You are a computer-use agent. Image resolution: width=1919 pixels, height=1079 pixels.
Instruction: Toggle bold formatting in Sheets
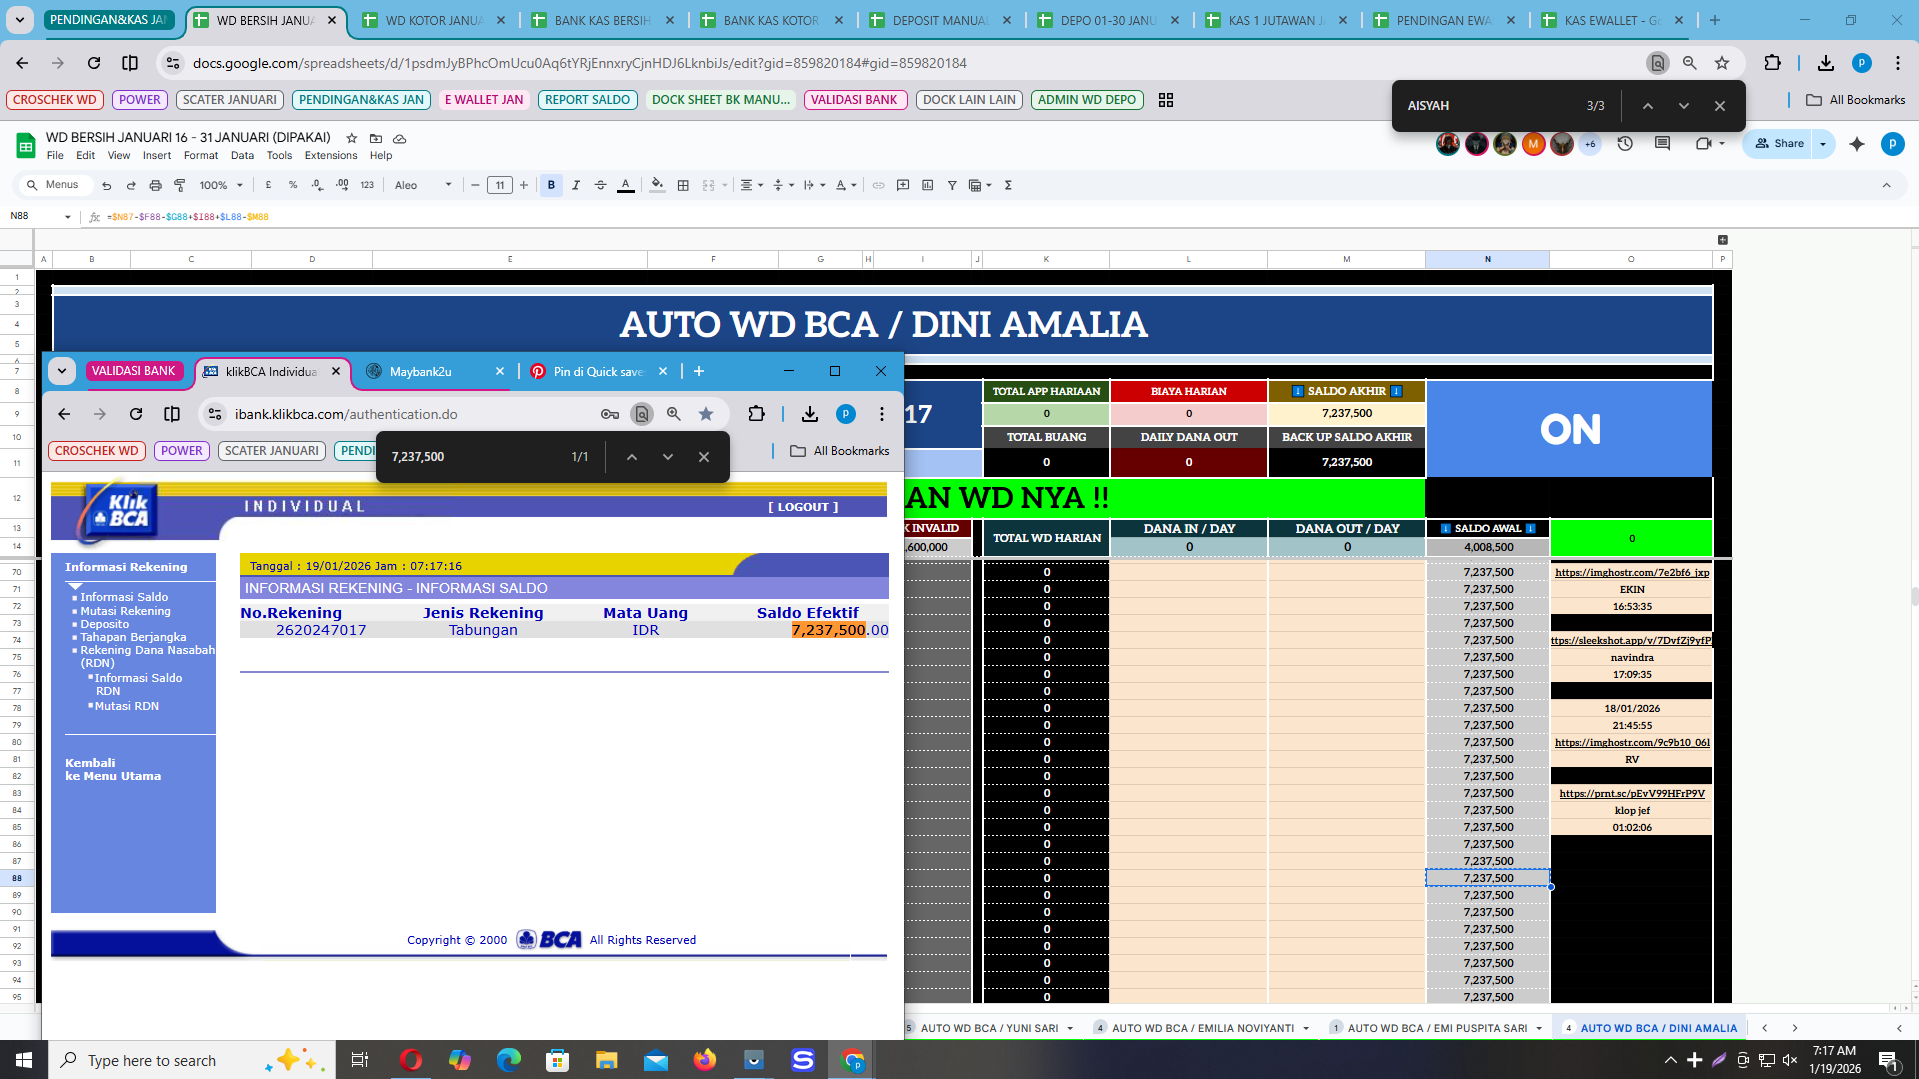point(551,185)
